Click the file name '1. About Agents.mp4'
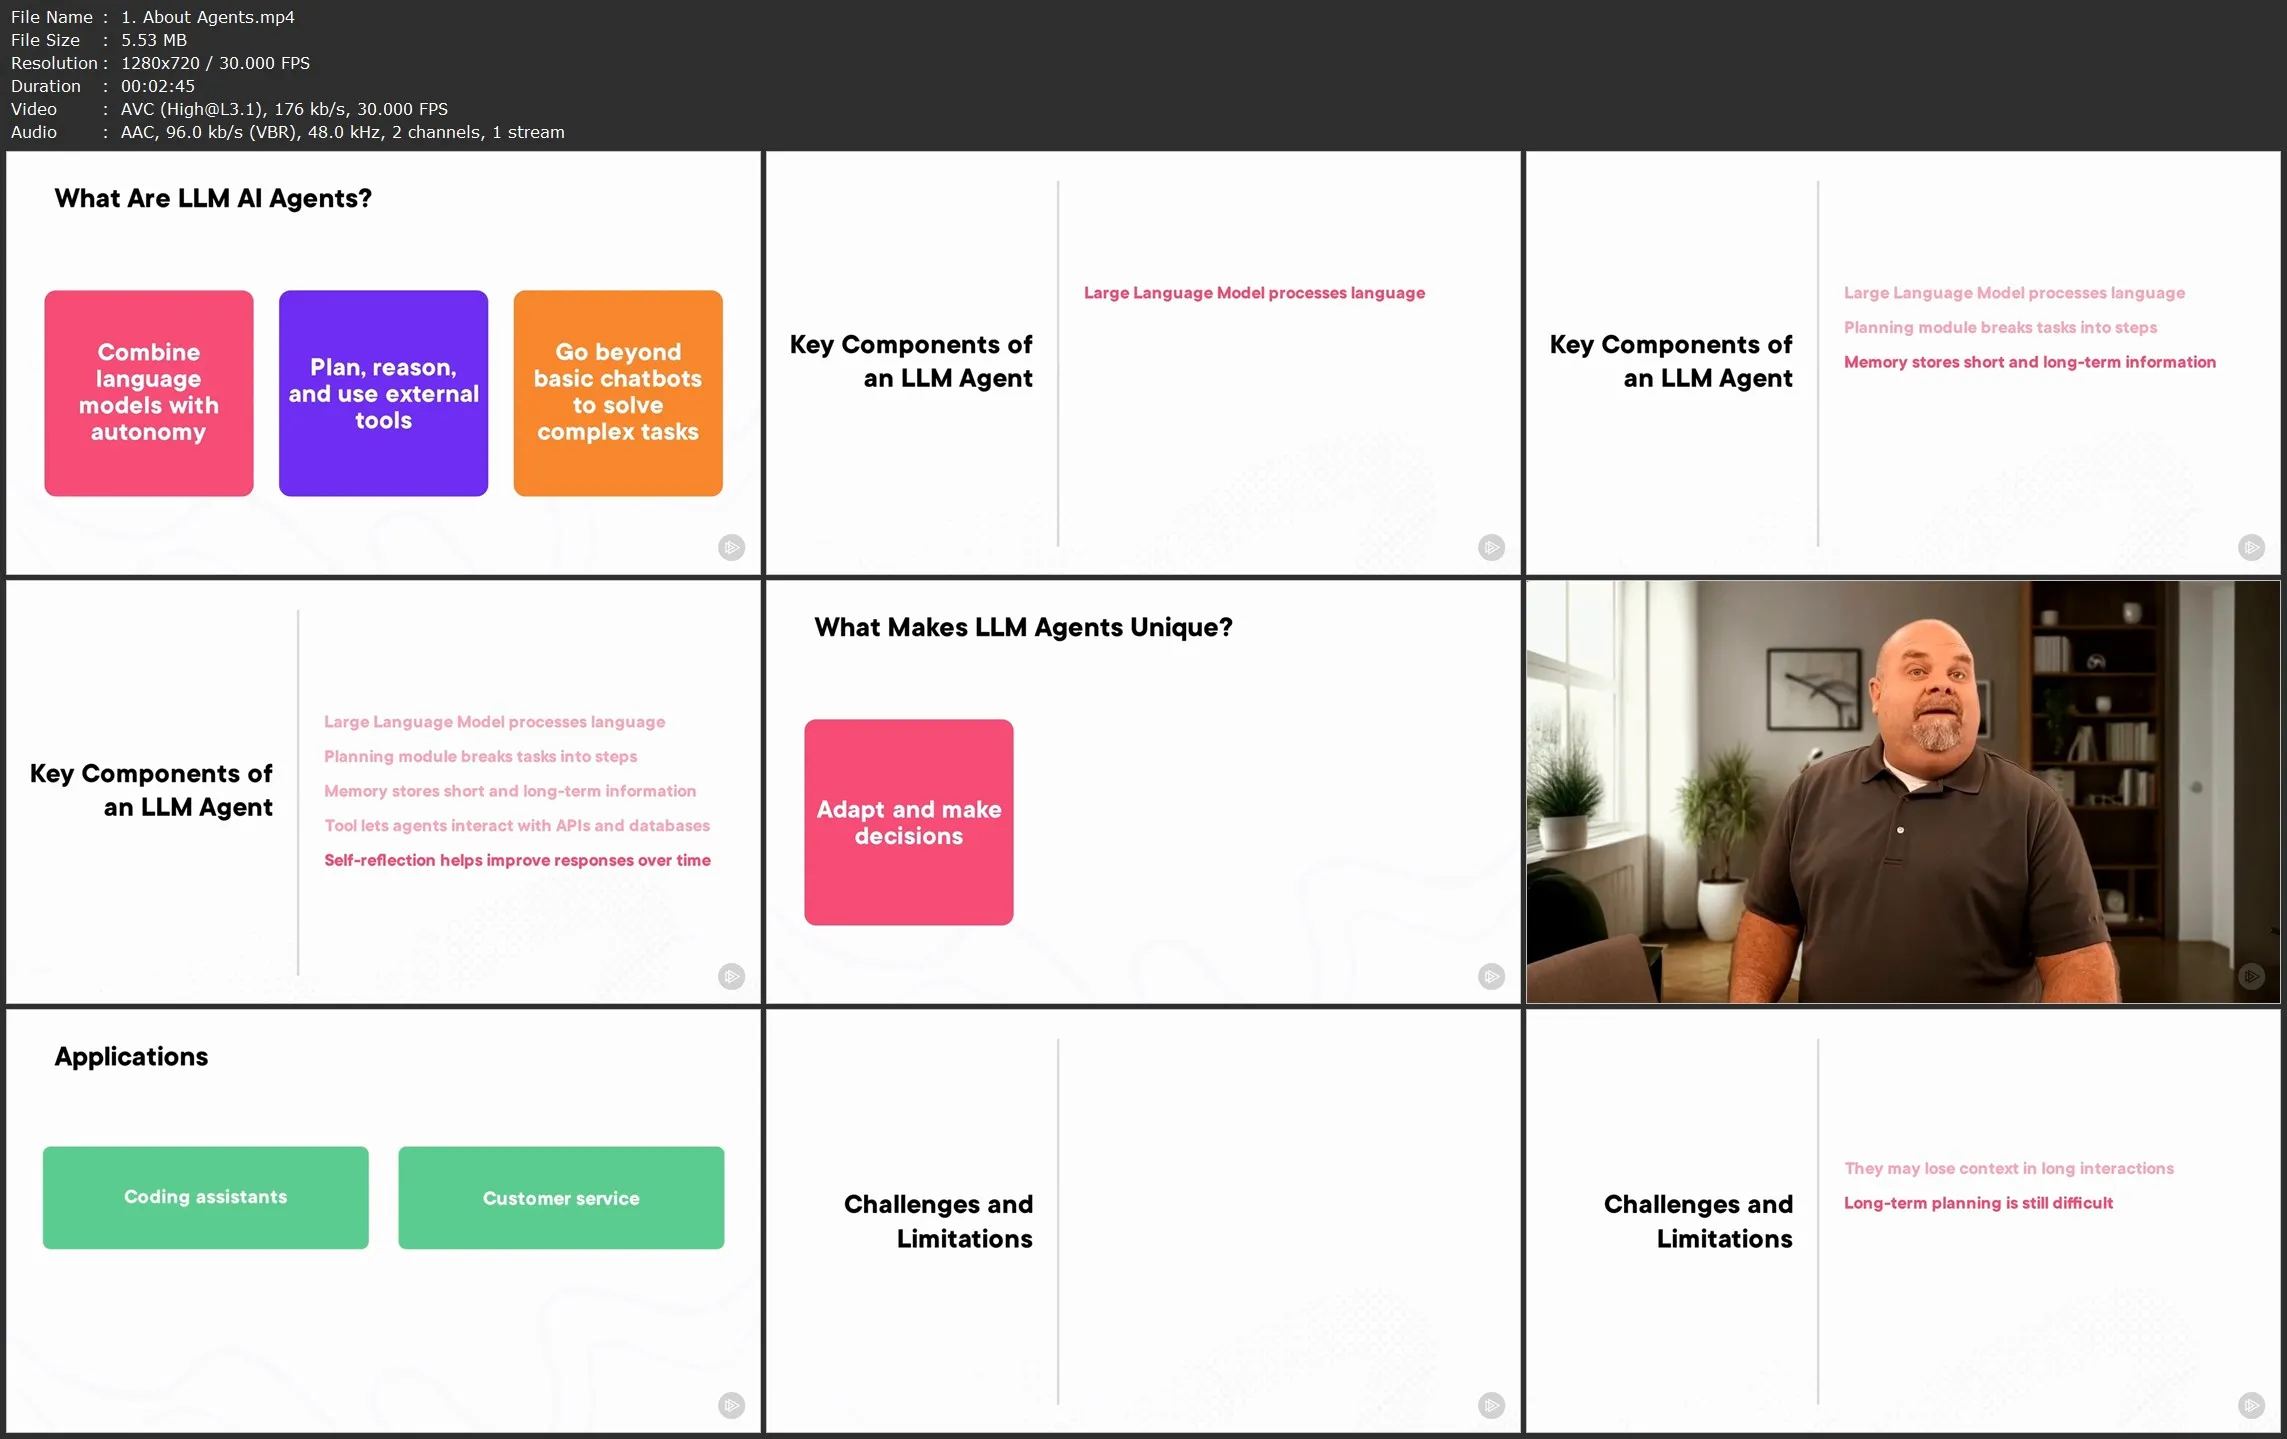Viewport: 2287px width, 1439px height. point(207,17)
